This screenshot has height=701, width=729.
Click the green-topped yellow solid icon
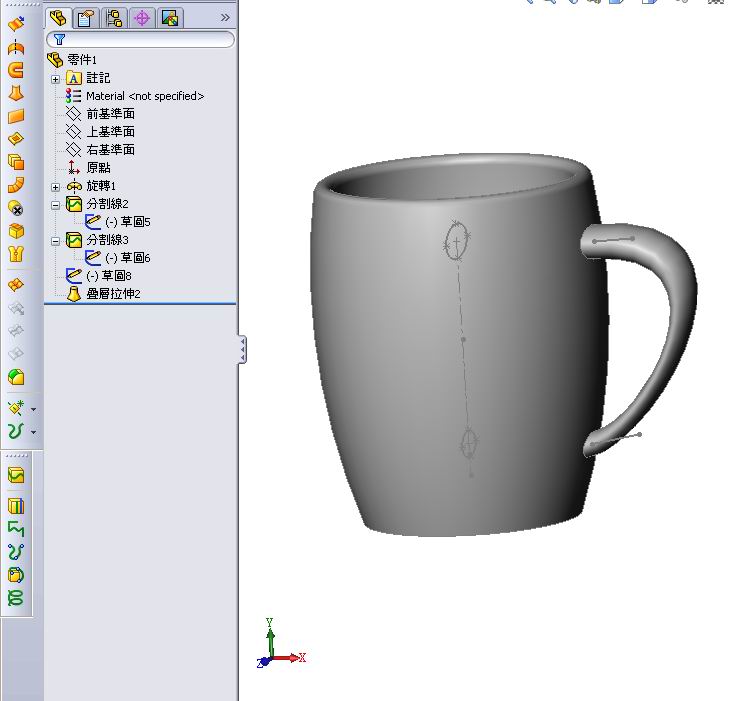click(x=16, y=377)
